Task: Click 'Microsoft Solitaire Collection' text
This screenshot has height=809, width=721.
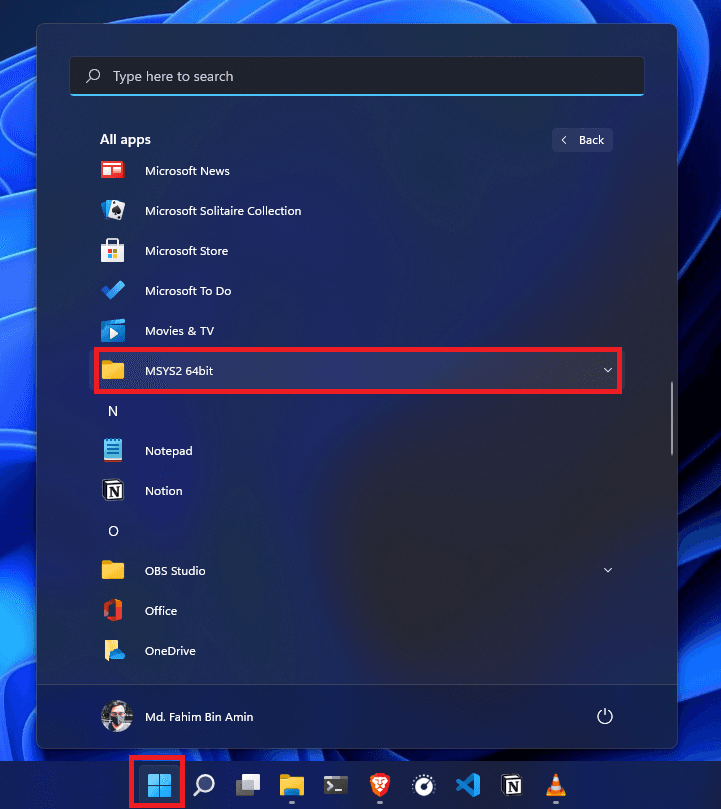Action: [x=223, y=211]
